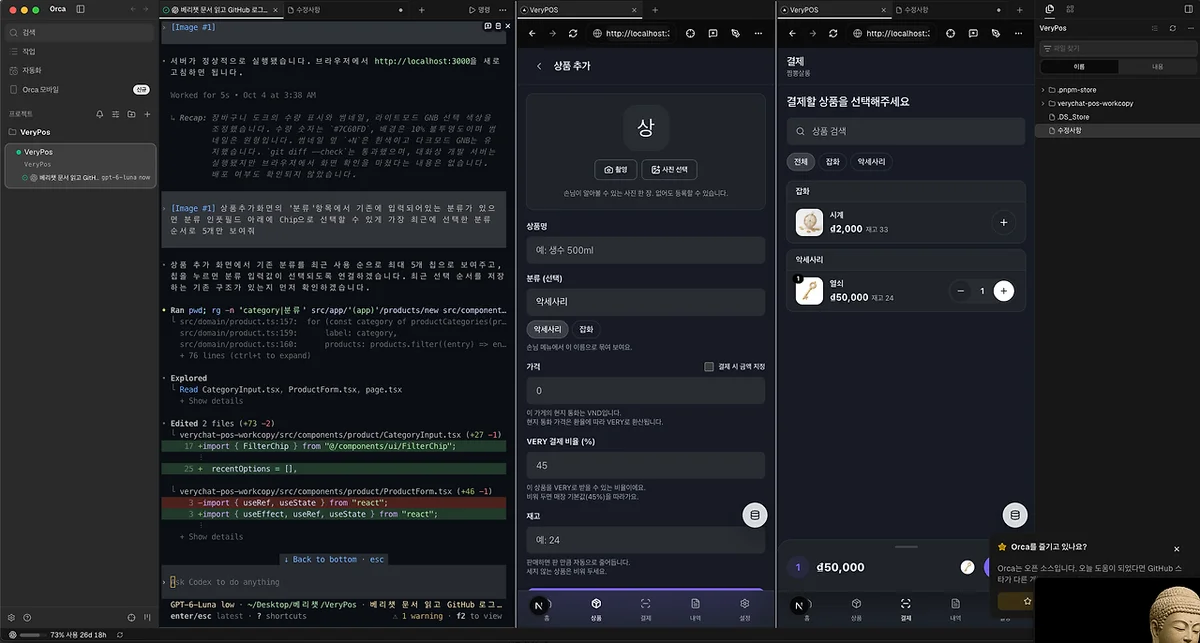The image size is (1200, 643).
Task: Select the VeryPos workspace card with green dot
Action: [80, 165]
